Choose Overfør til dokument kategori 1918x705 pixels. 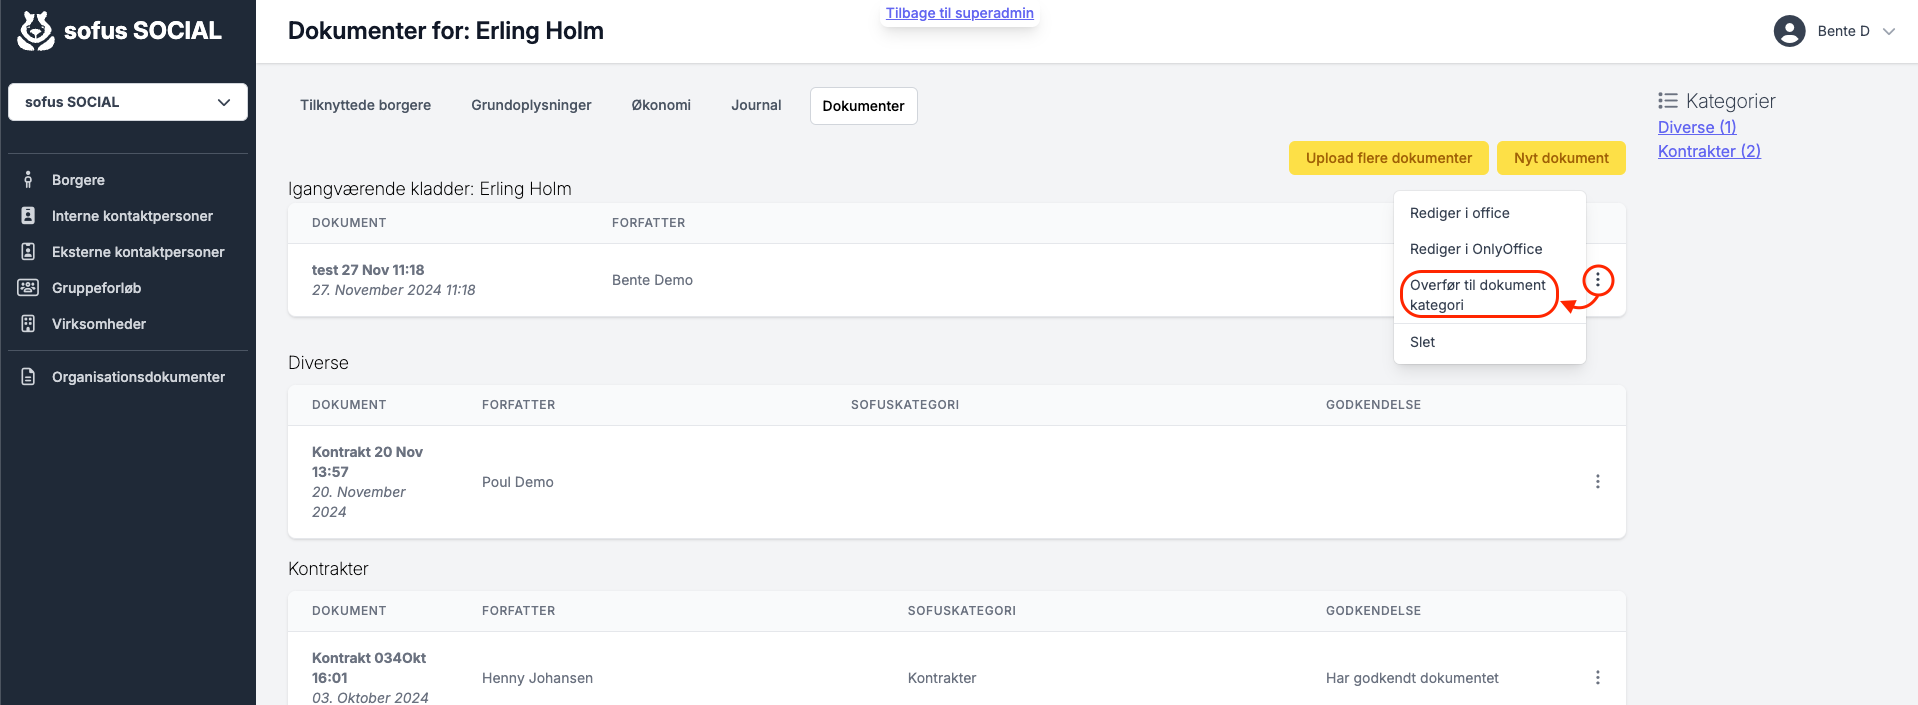click(1478, 295)
